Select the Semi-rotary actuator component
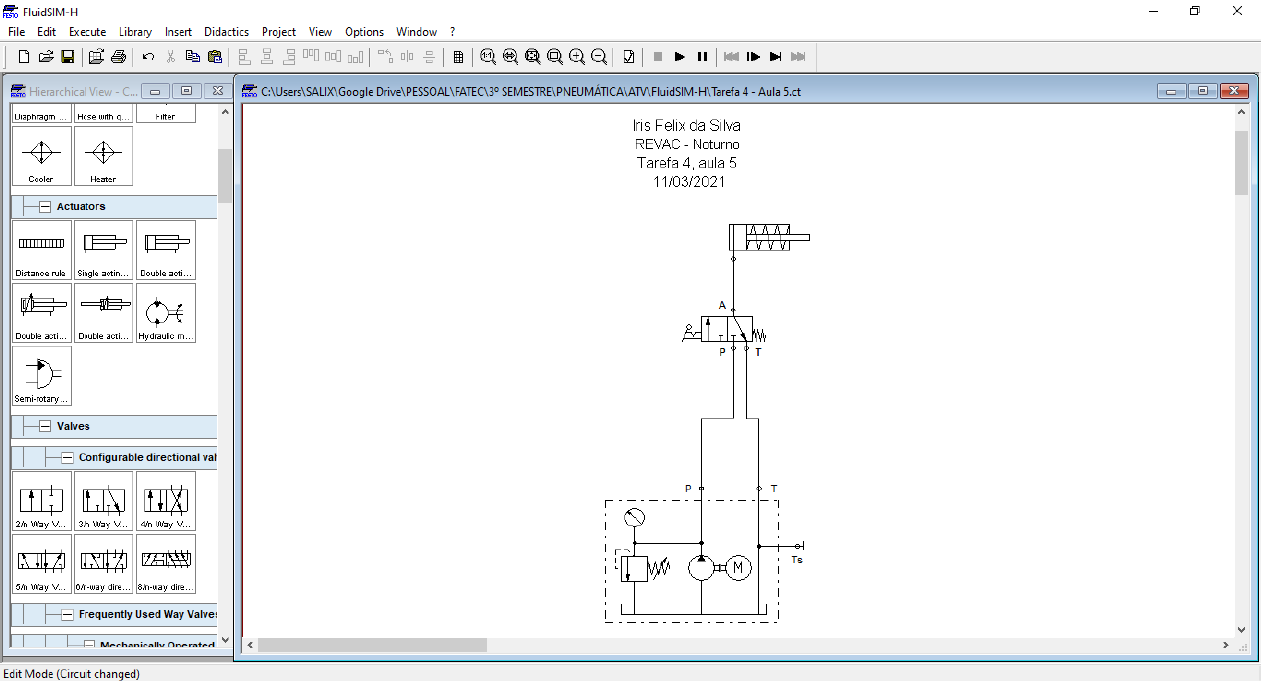The height and width of the screenshot is (681, 1261). click(x=42, y=375)
